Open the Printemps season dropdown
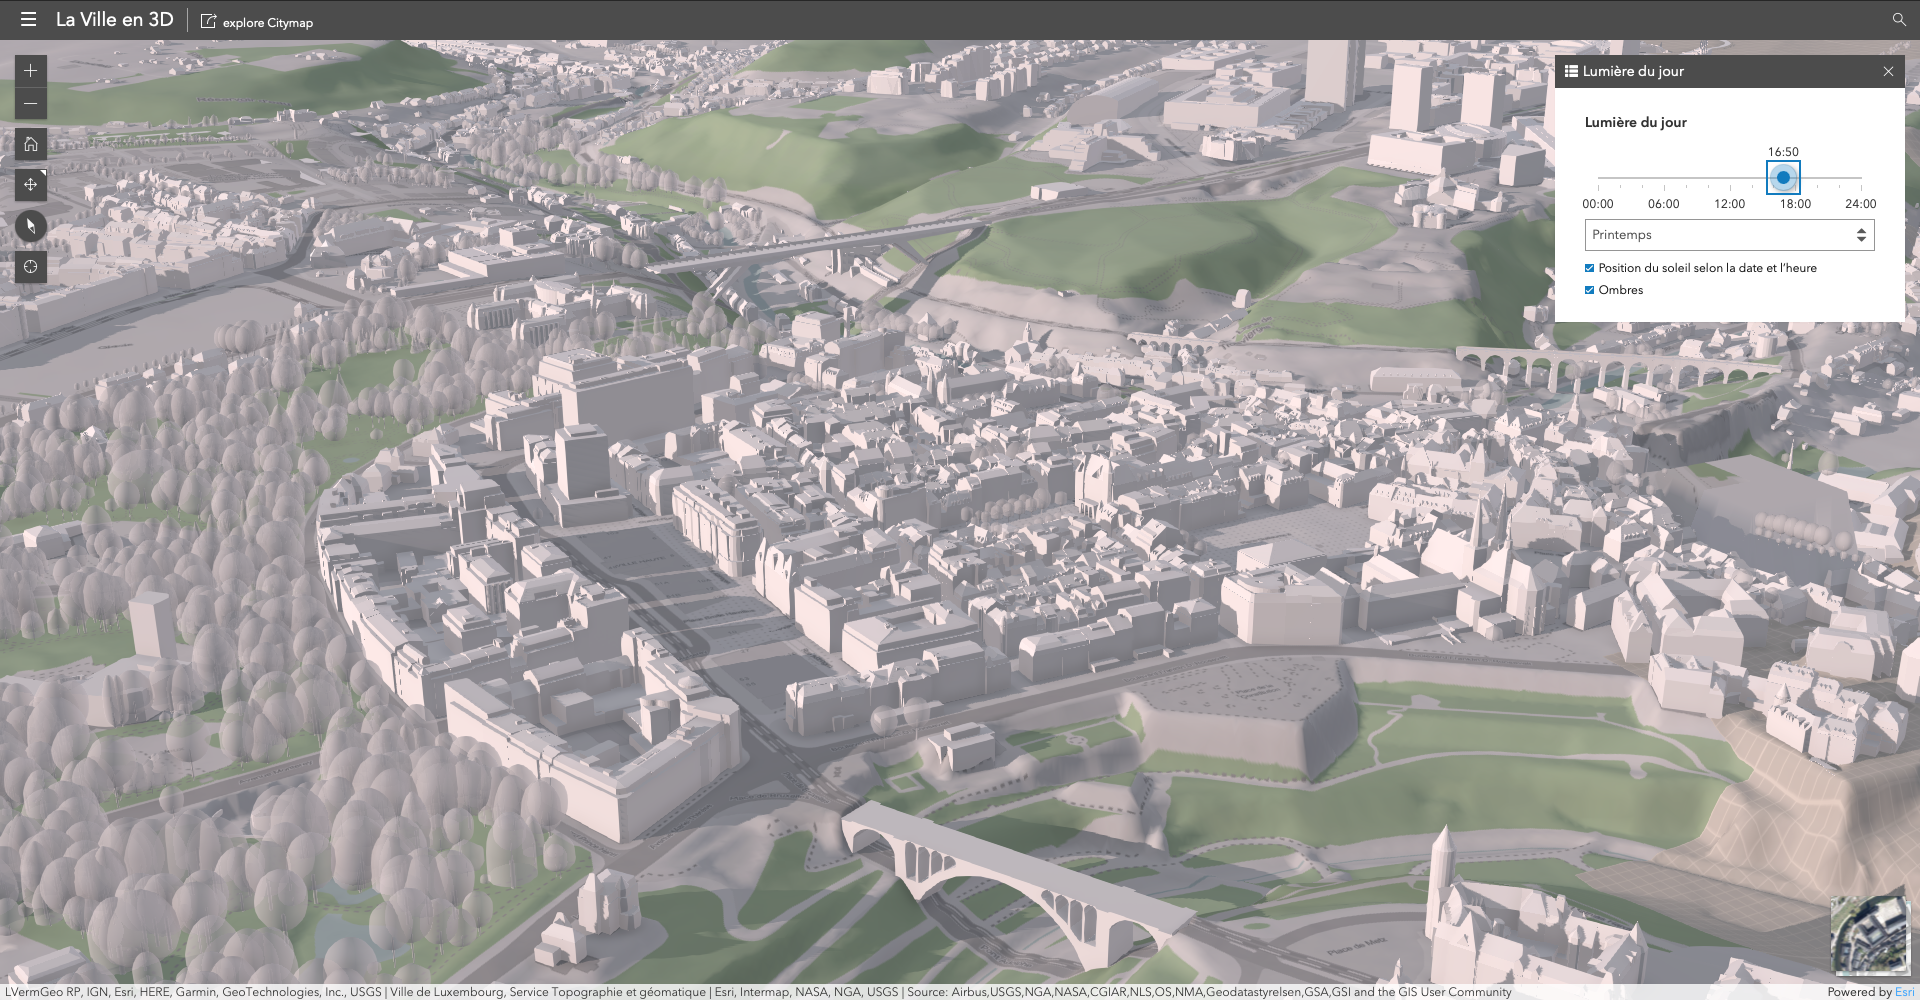 [x=1729, y=235]
